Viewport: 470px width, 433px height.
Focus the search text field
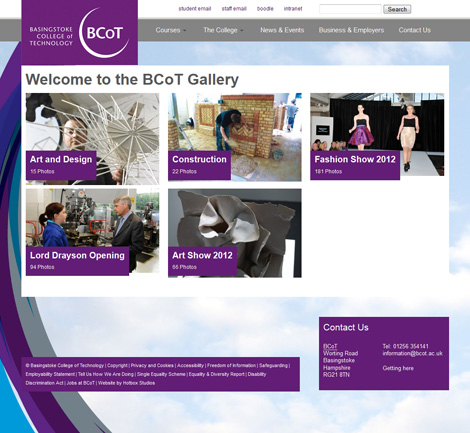(350, 9)
